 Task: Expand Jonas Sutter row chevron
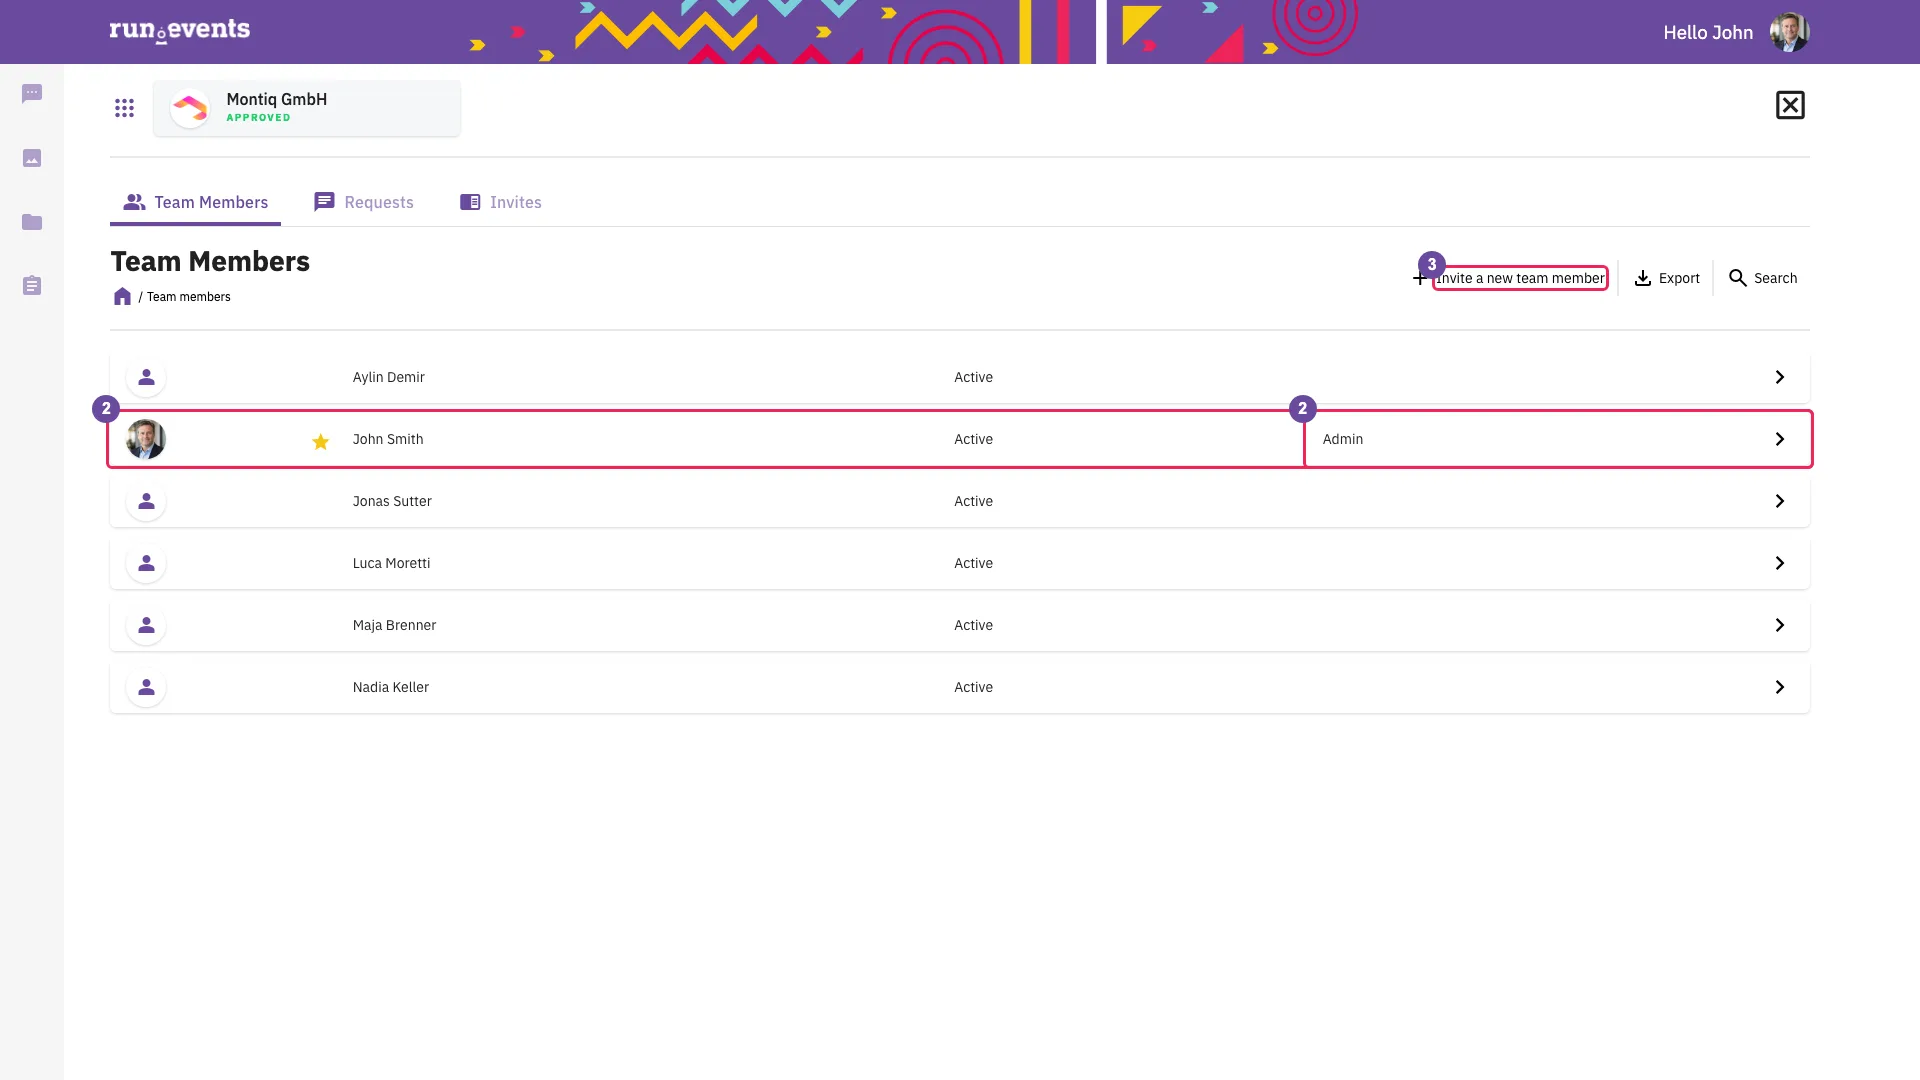pos(1780,501)
